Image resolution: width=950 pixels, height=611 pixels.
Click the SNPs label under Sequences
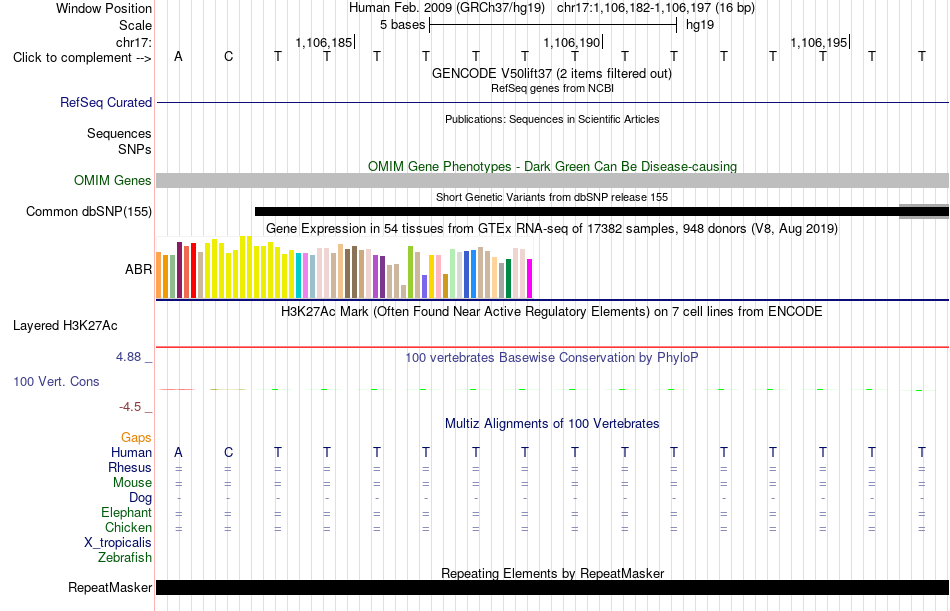135,149
